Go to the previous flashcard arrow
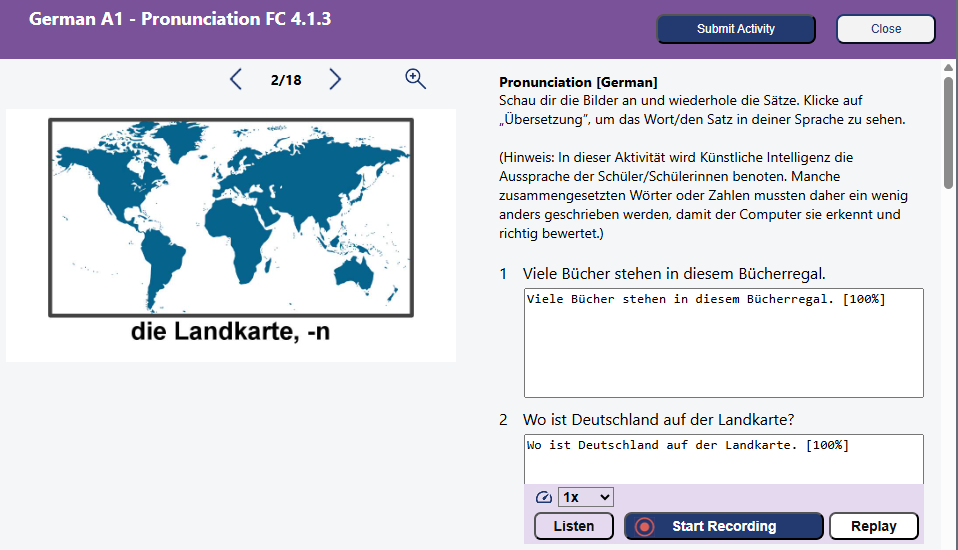Screen dimensions: 958x550 pos(236,79)
